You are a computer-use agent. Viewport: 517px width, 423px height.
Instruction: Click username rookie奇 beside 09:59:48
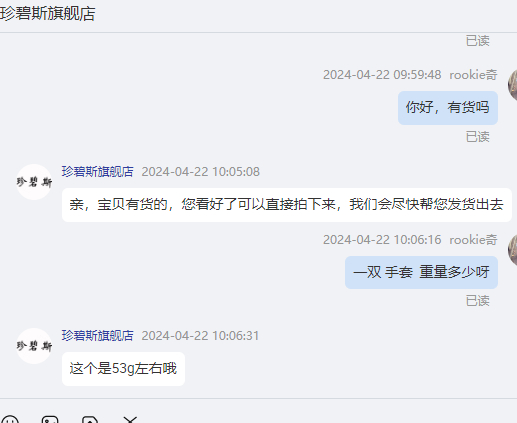473,75
